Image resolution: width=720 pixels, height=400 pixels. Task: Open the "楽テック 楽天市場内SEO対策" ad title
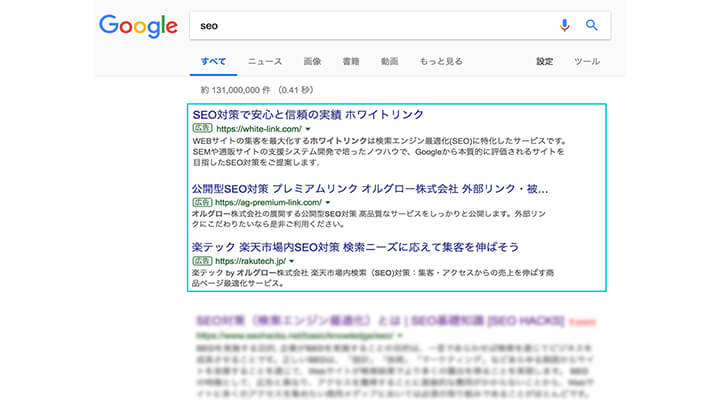tap(355, 247)
